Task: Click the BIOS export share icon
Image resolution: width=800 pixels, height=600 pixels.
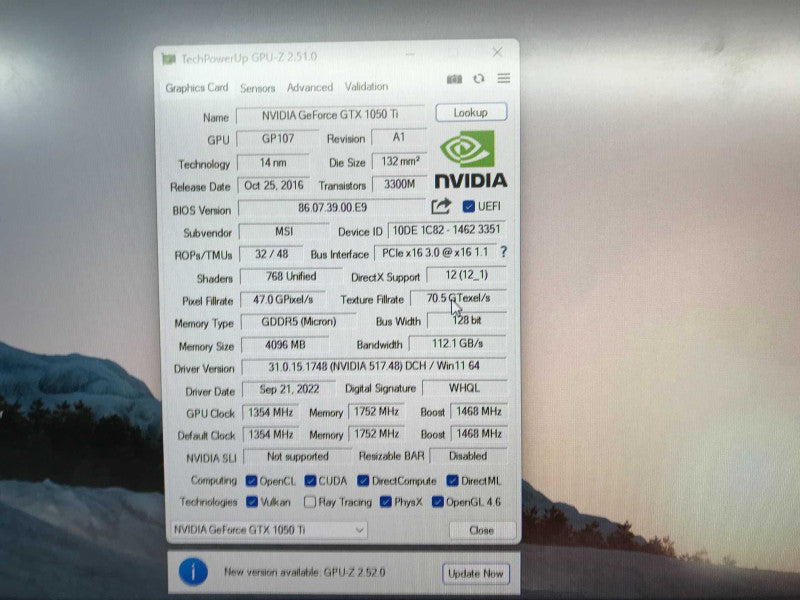Action: 441,206
